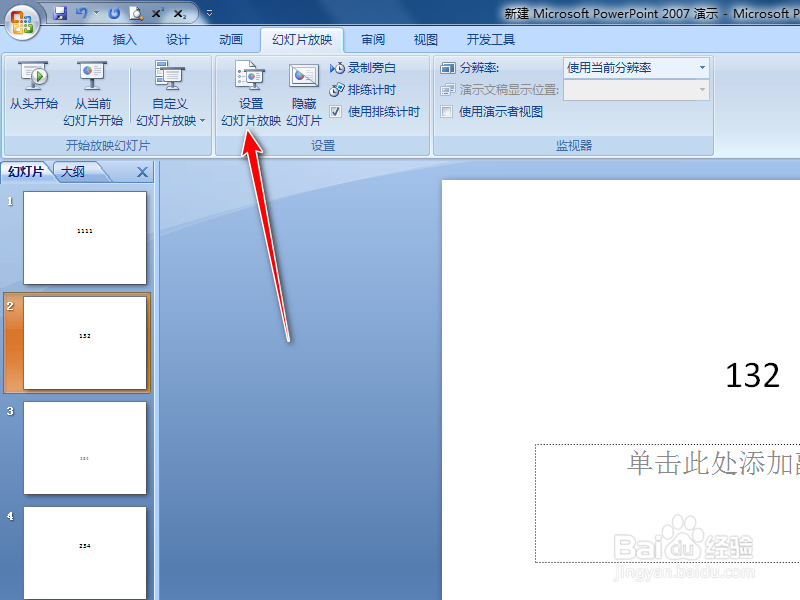Screen dimensions: 800x600
Task: Click the title text 132
Action: point(753,376)
